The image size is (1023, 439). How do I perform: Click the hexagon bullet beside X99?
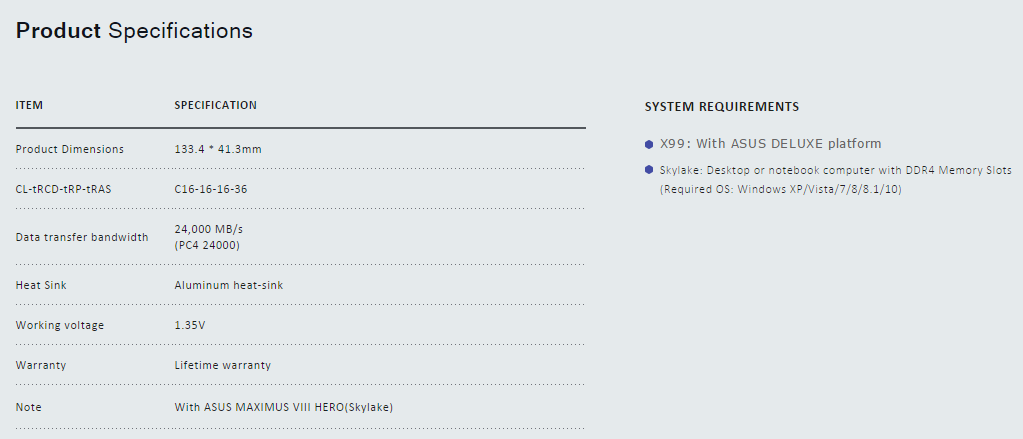click(x=649, y=144)
